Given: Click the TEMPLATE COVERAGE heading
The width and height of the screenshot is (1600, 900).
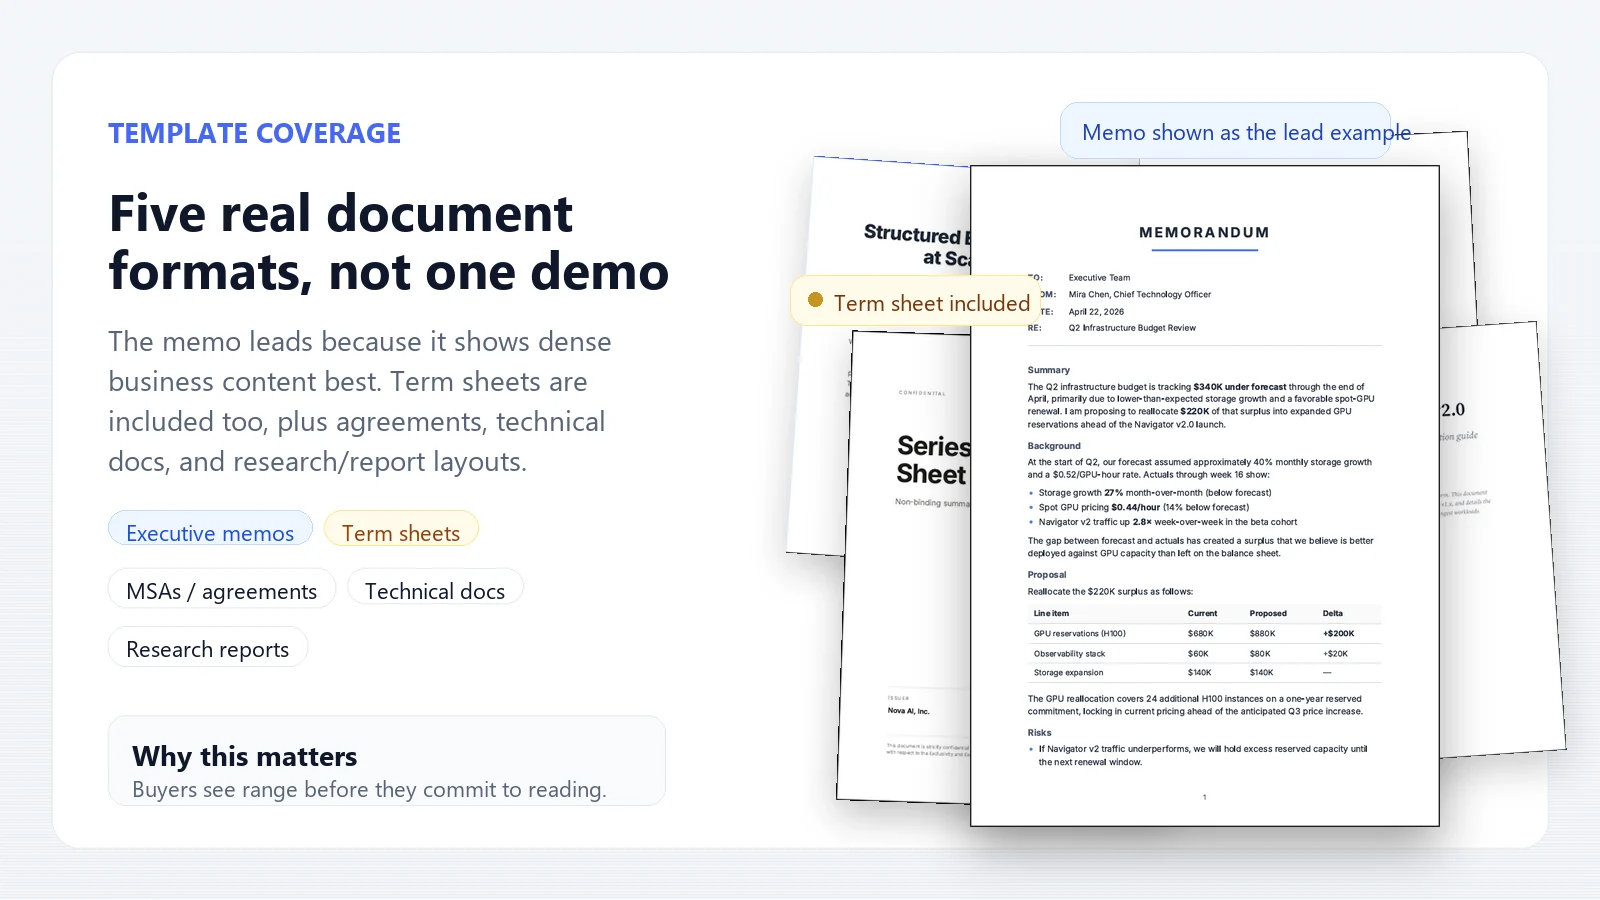Looking at the screenshot, I should click(x=254, y=133).
